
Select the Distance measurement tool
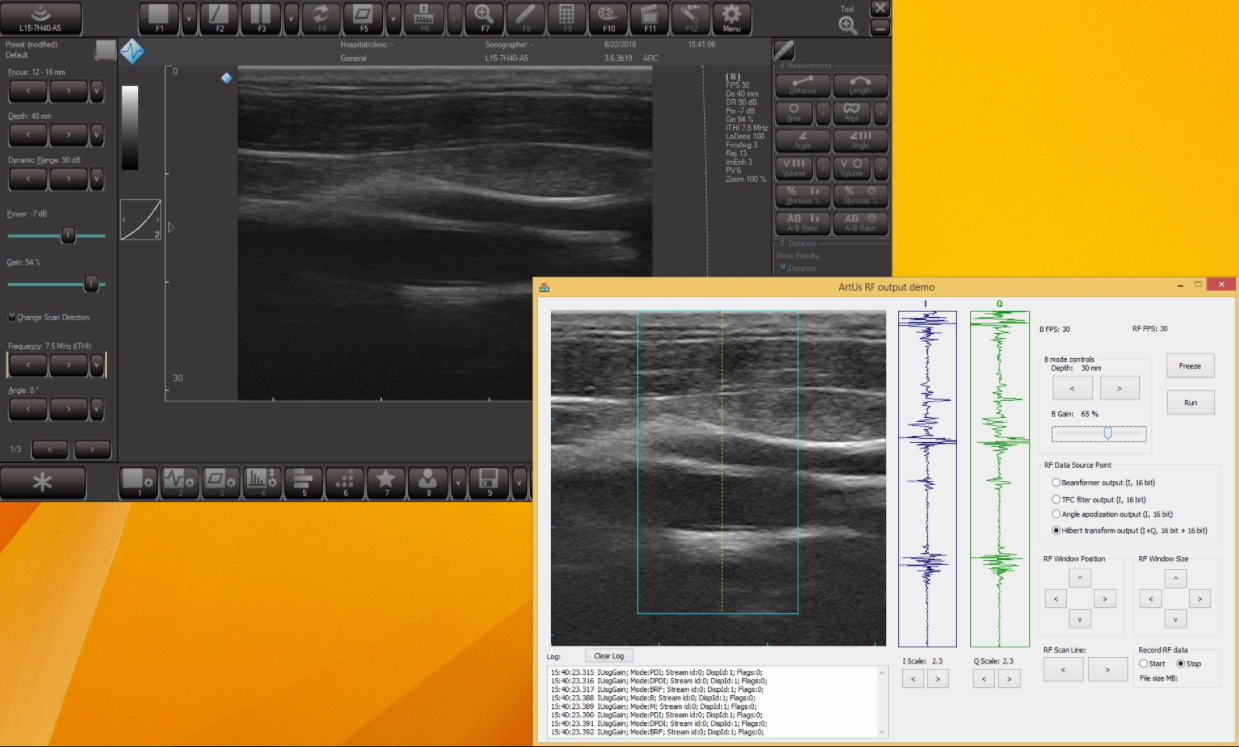[x=803, y=85]
